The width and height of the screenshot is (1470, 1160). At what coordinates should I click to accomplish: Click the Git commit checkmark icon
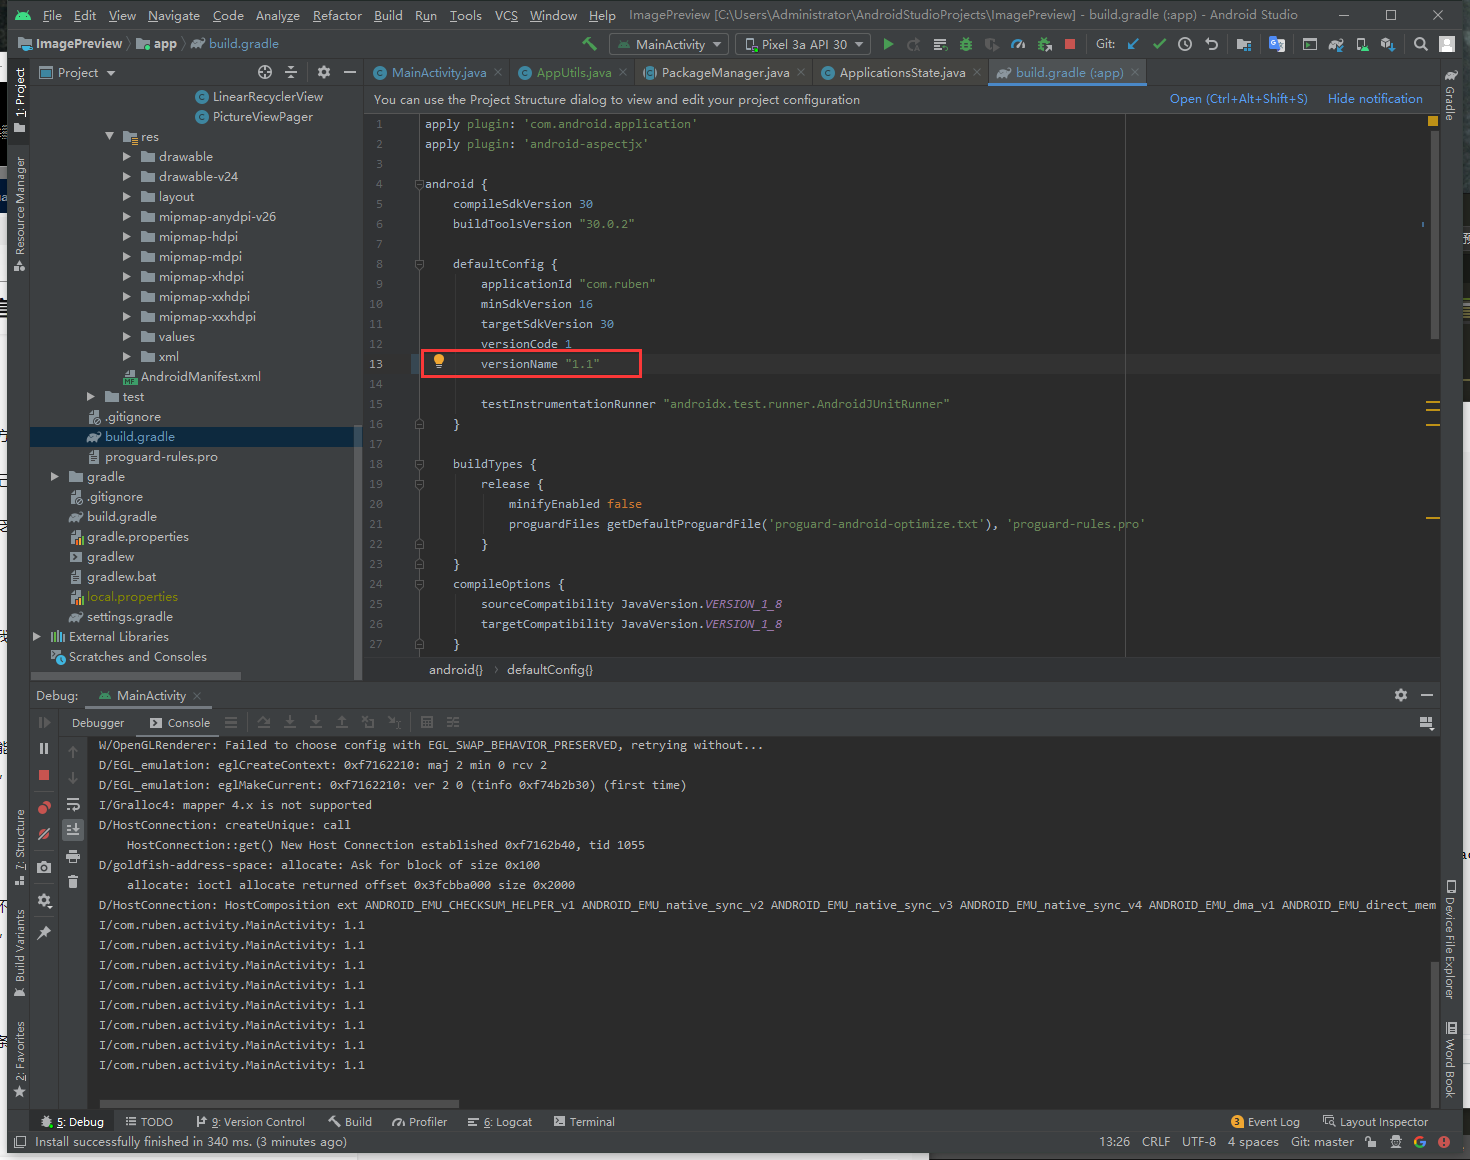[x=1159, y=44]
